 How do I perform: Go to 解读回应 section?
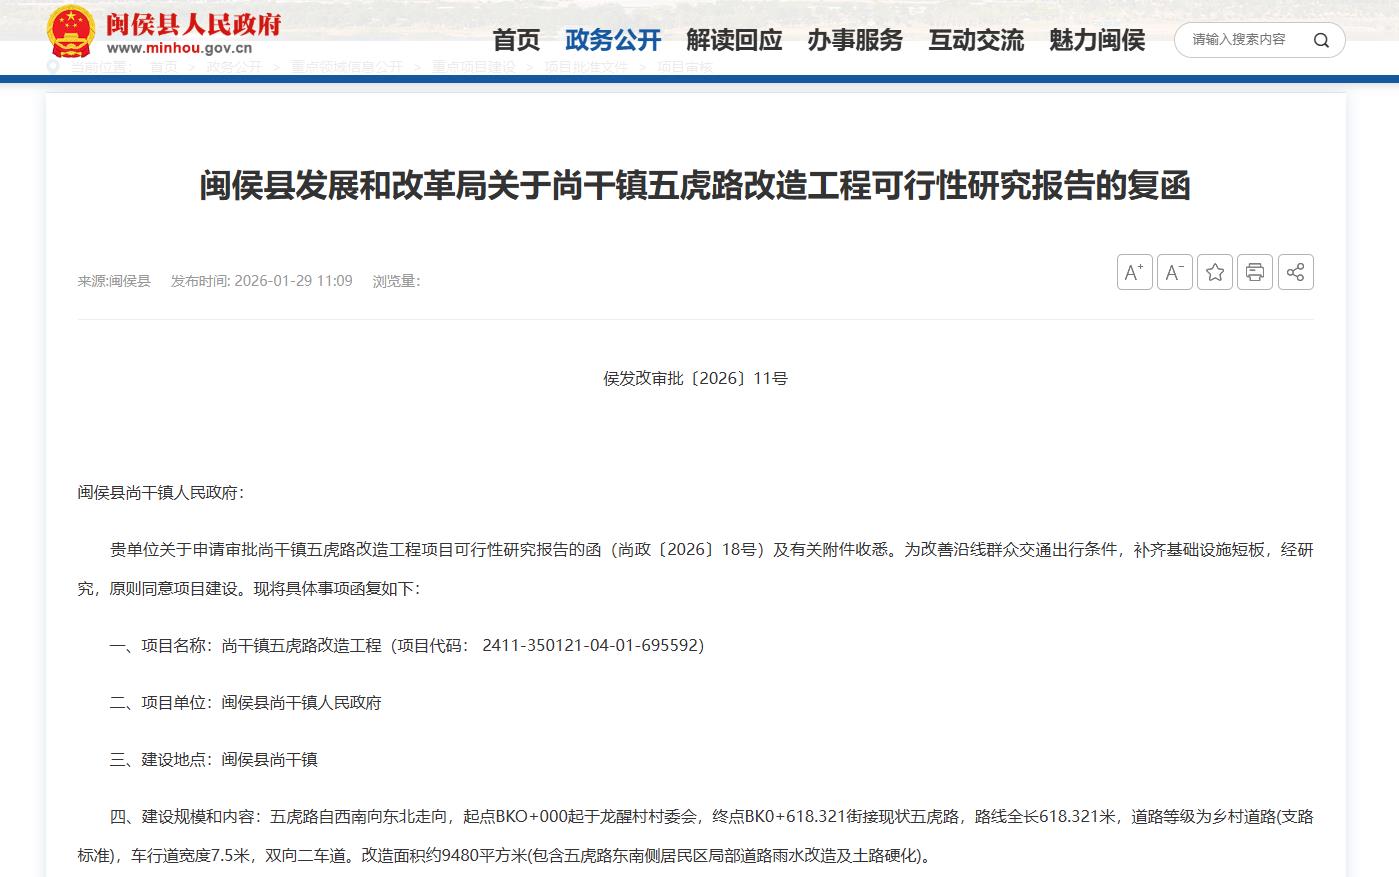(734, 40)
